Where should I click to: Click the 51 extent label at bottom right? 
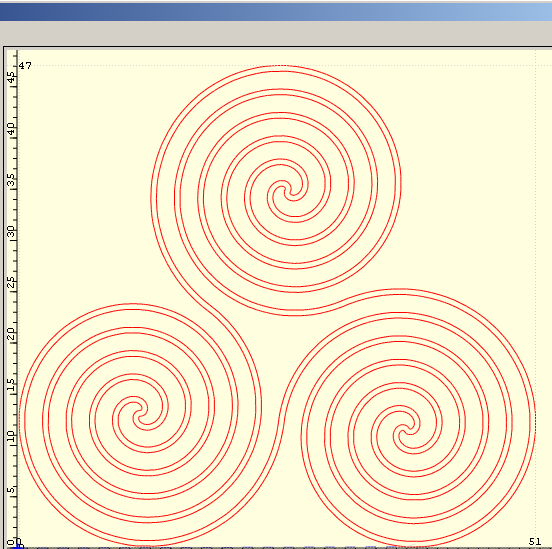tap(534, 541)
